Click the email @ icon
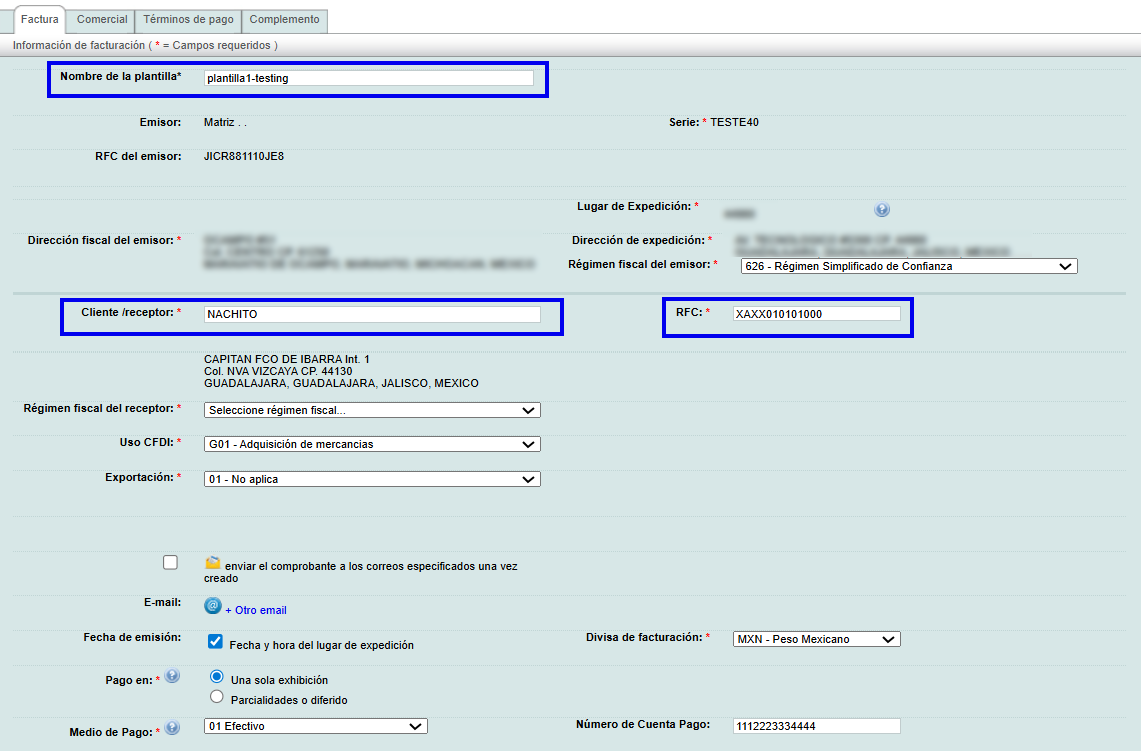 (212, 606)
